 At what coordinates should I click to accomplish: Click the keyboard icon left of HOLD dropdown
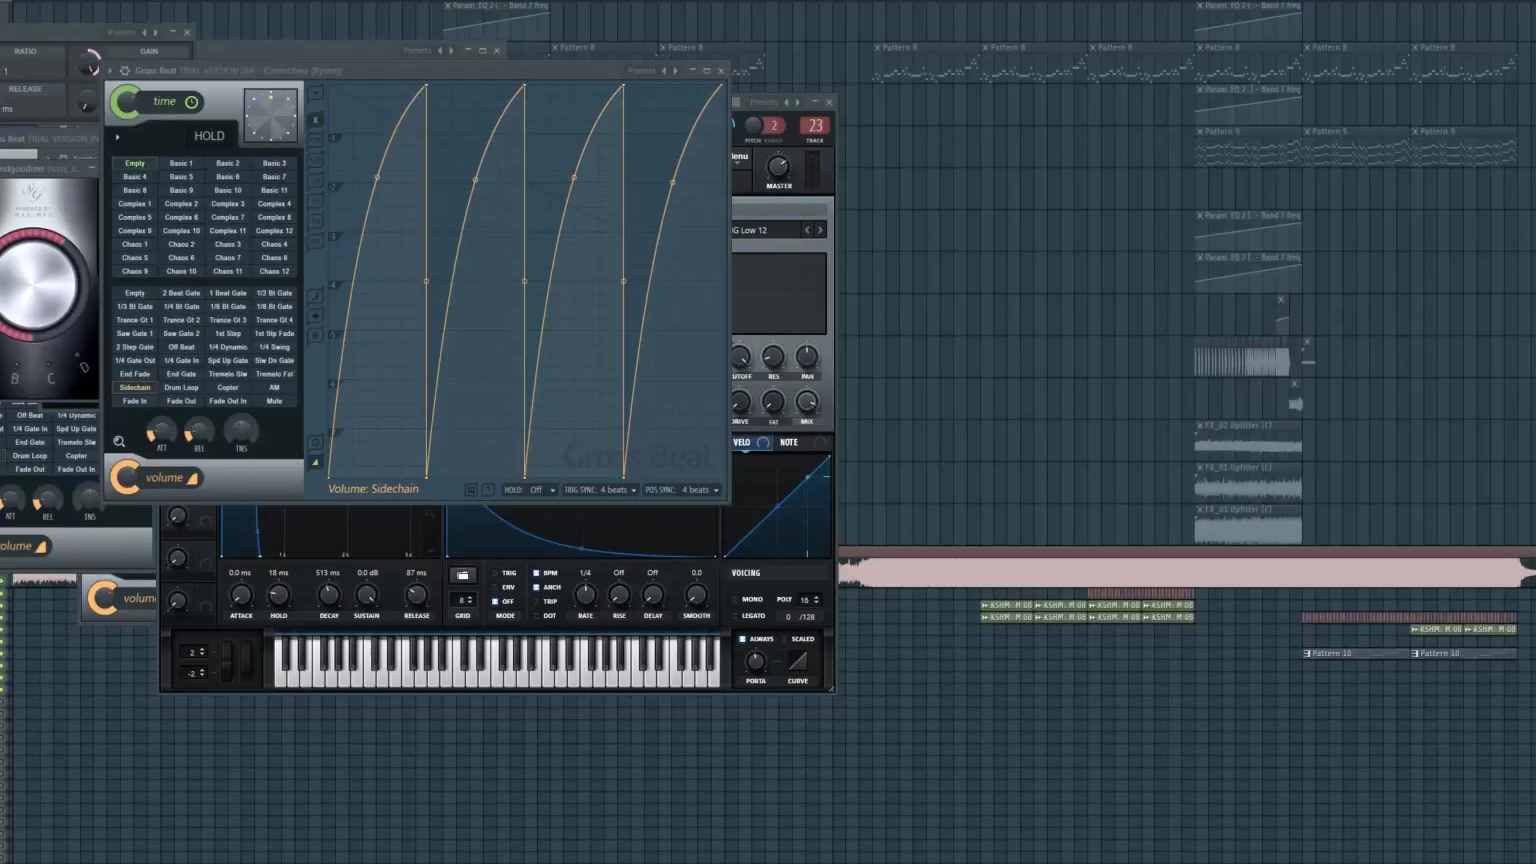tap(471, 490)
